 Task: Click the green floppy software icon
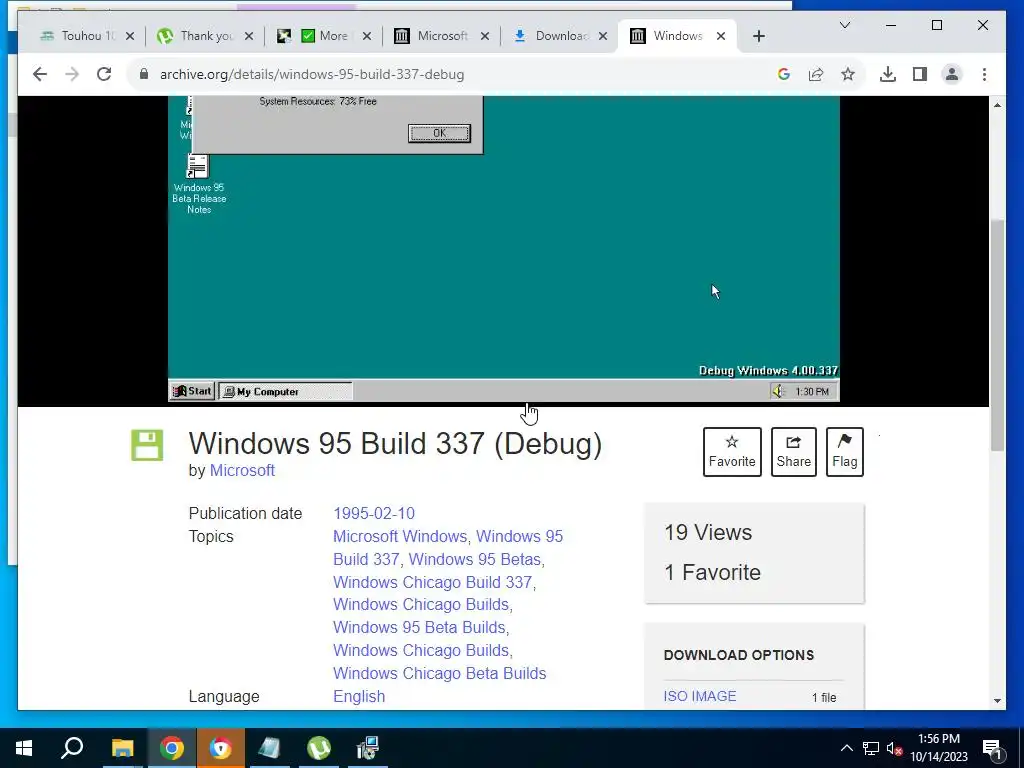[147, 445]
